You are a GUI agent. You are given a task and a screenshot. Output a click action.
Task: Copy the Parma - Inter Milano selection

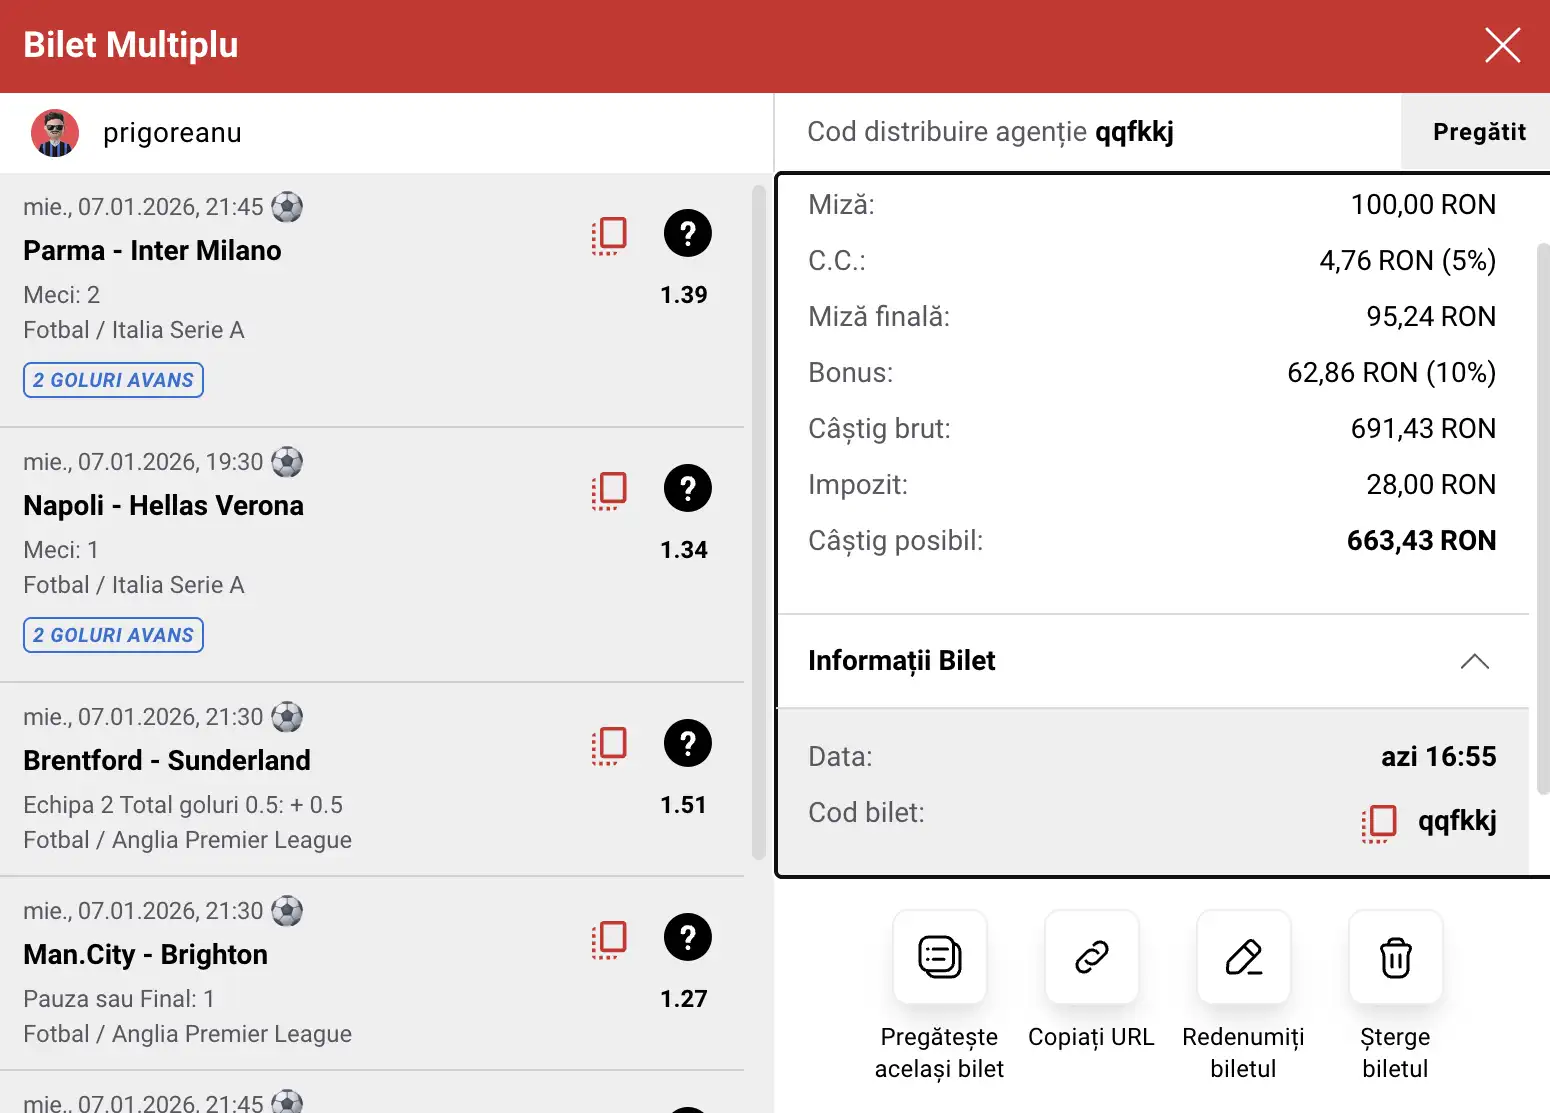609,235
